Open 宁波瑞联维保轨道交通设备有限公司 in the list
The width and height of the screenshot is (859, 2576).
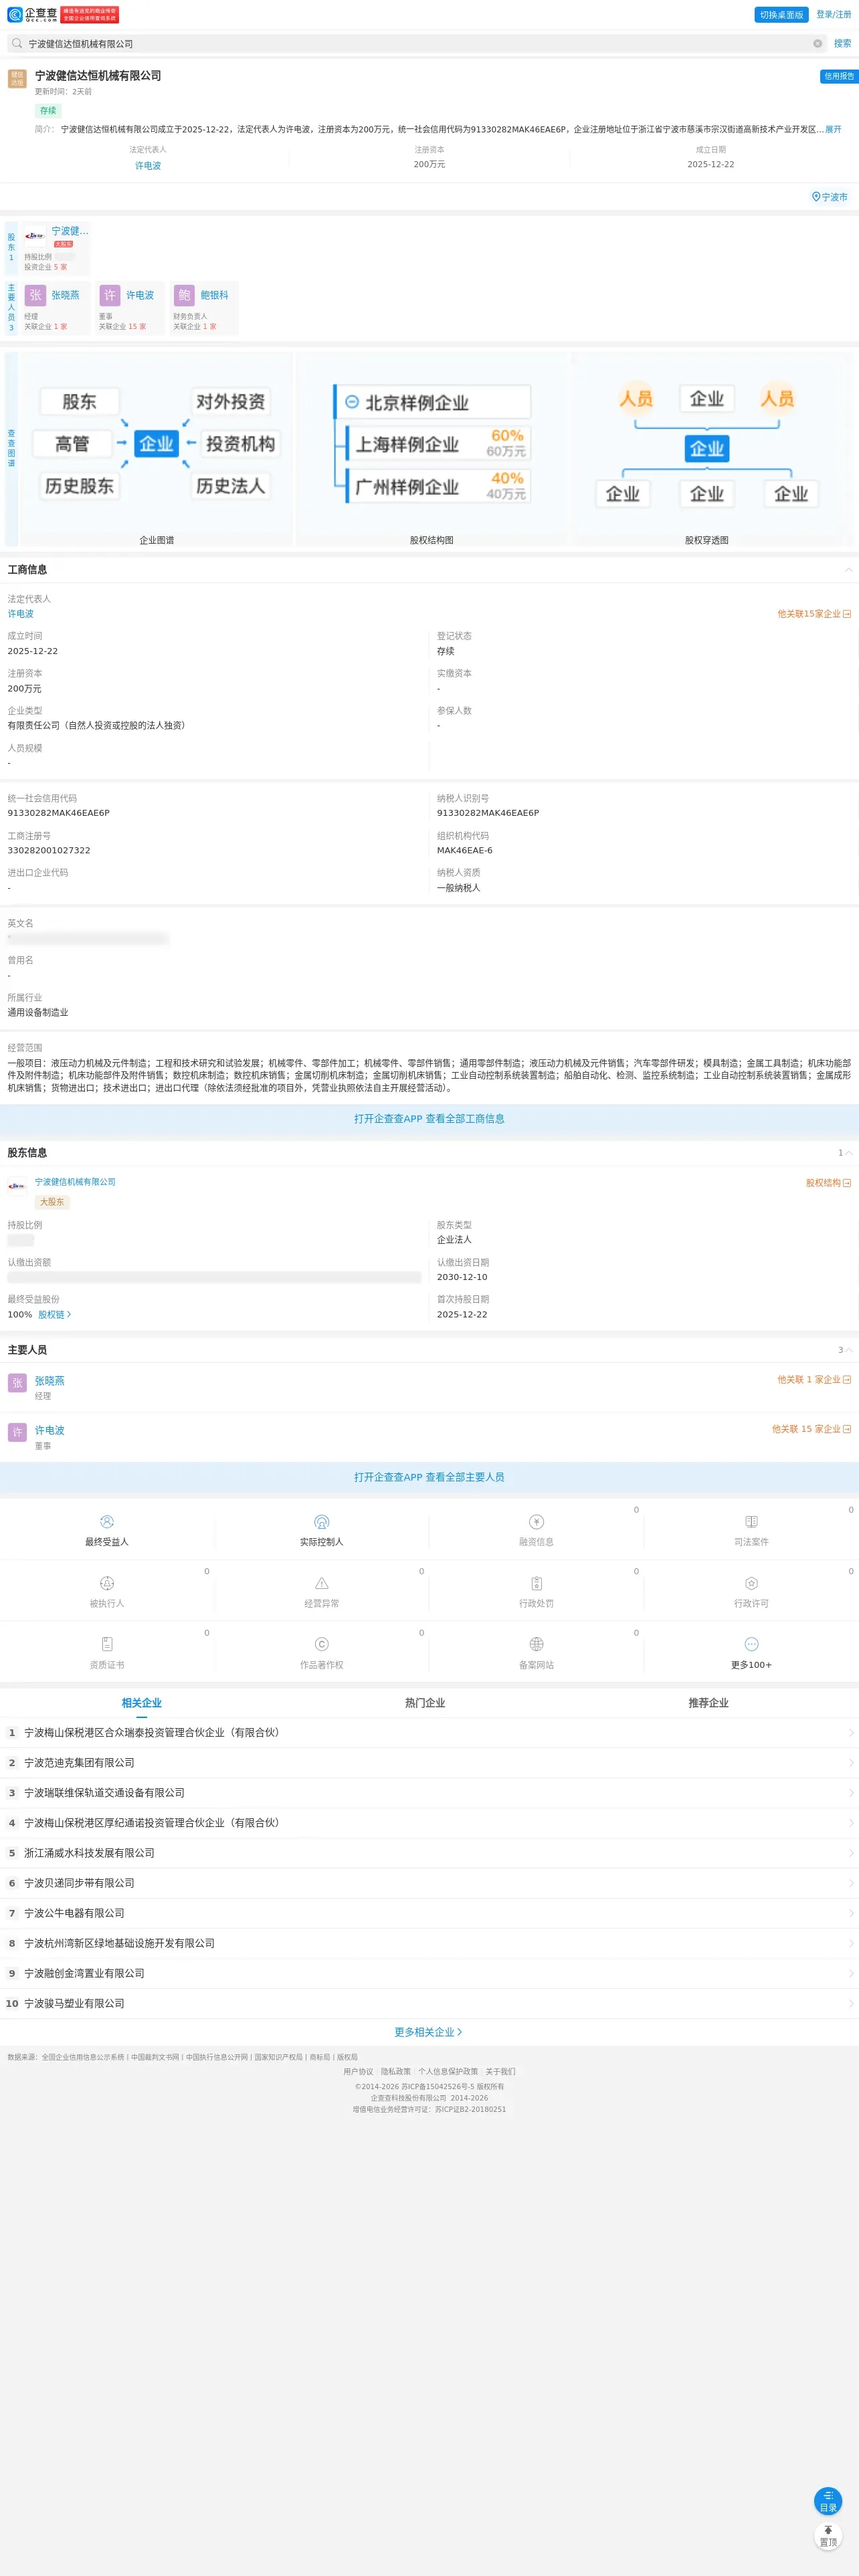coord(429,1793)
